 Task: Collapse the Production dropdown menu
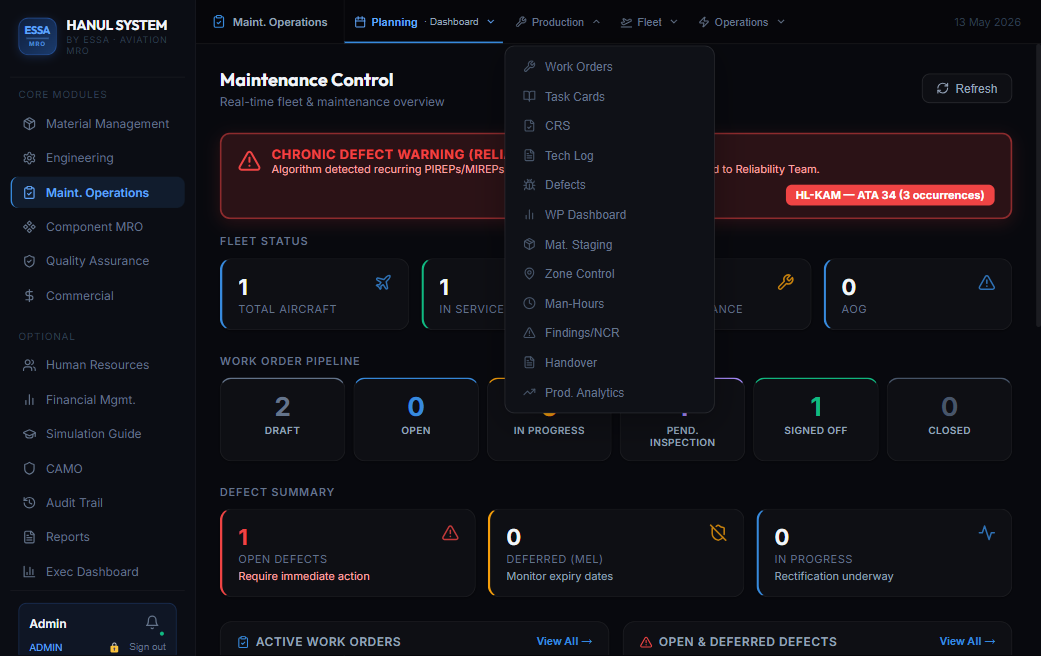click(558, 22)
